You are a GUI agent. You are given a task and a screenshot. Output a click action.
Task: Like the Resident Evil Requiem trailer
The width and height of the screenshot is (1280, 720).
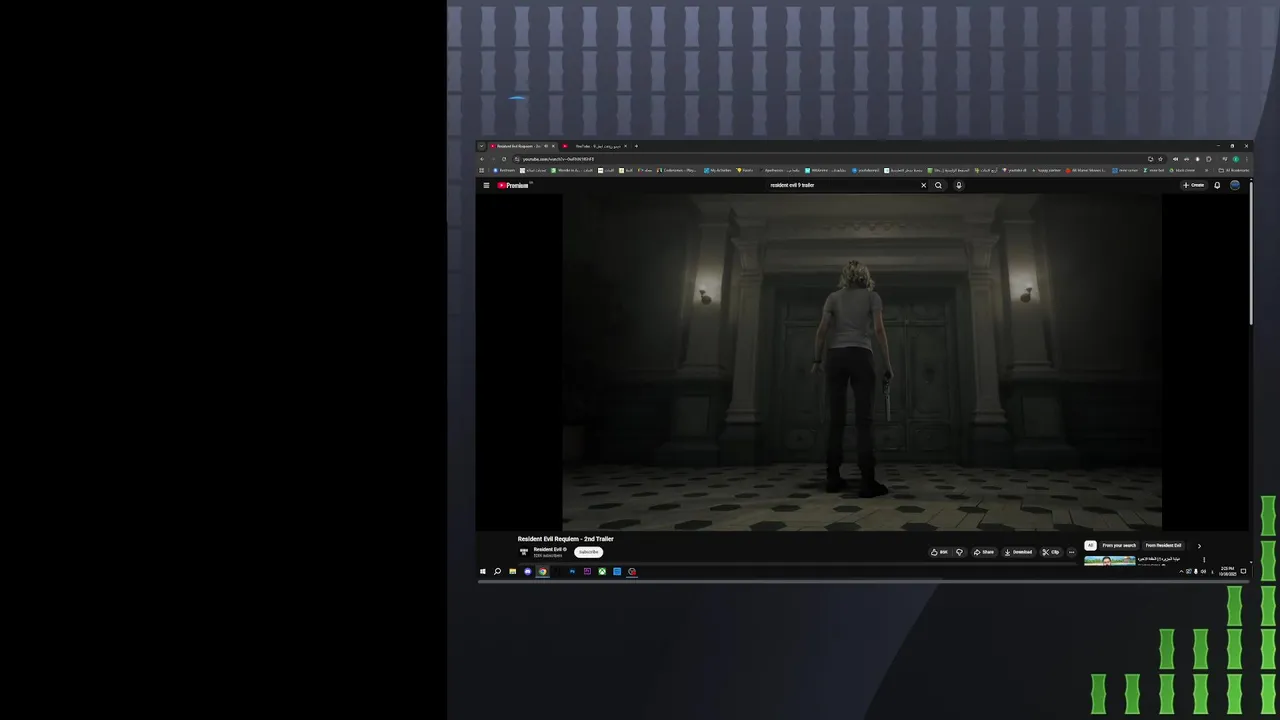pyautogui.click(x=939, y=552)
